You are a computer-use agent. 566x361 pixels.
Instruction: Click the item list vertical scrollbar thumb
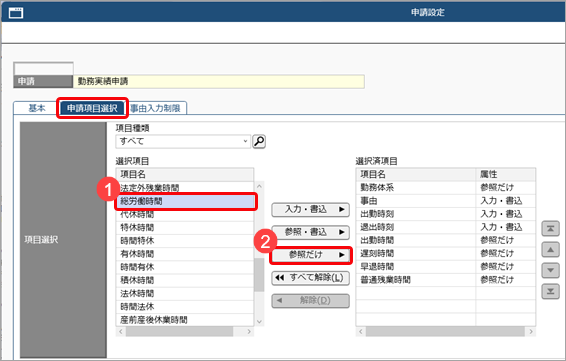tap(259, 275)
